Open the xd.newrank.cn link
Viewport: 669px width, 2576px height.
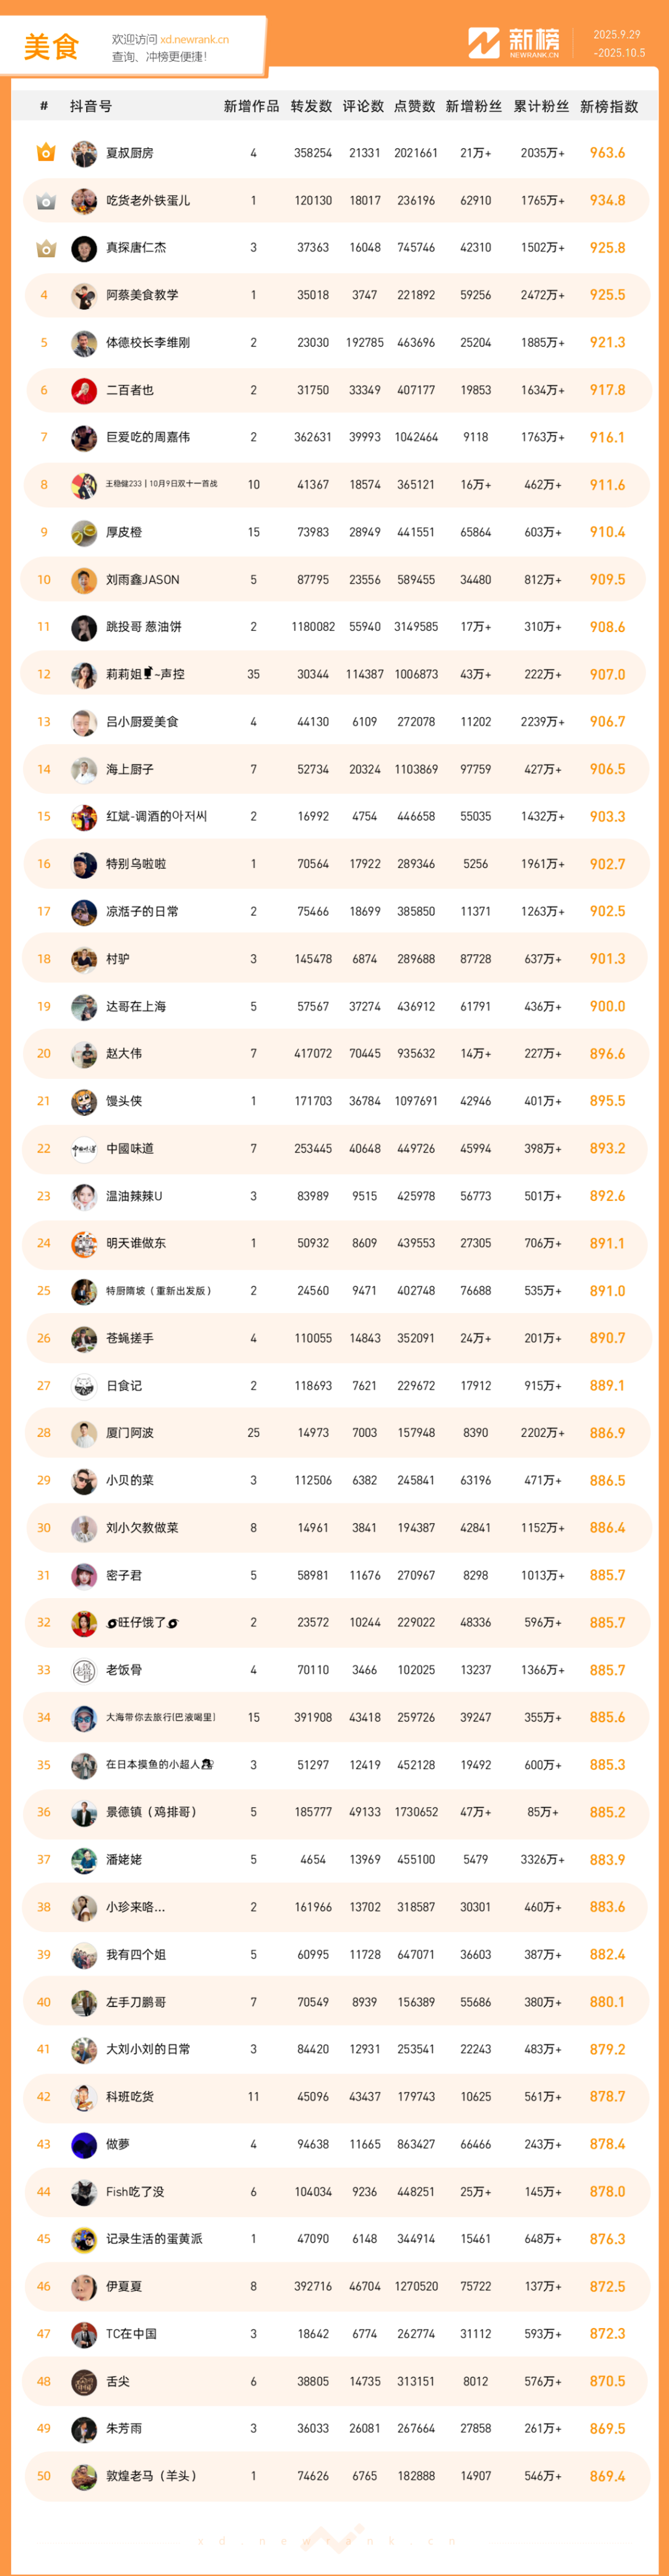194,40
